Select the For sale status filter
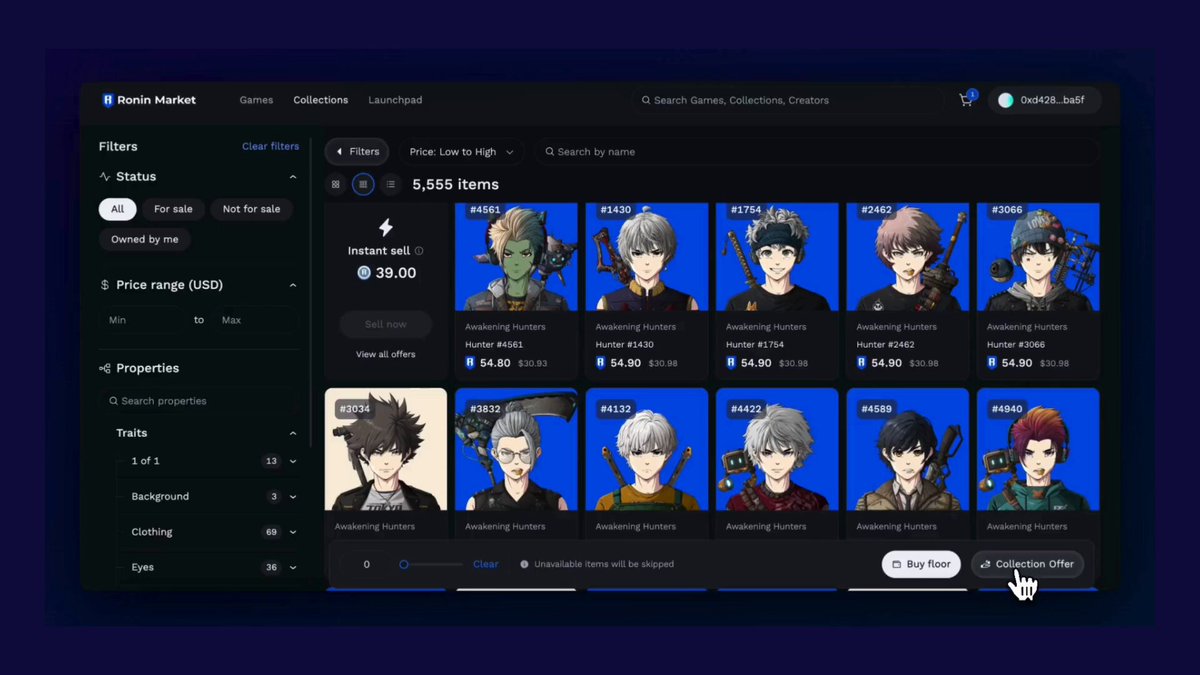The image size is (1200, 675). (173, 209)
